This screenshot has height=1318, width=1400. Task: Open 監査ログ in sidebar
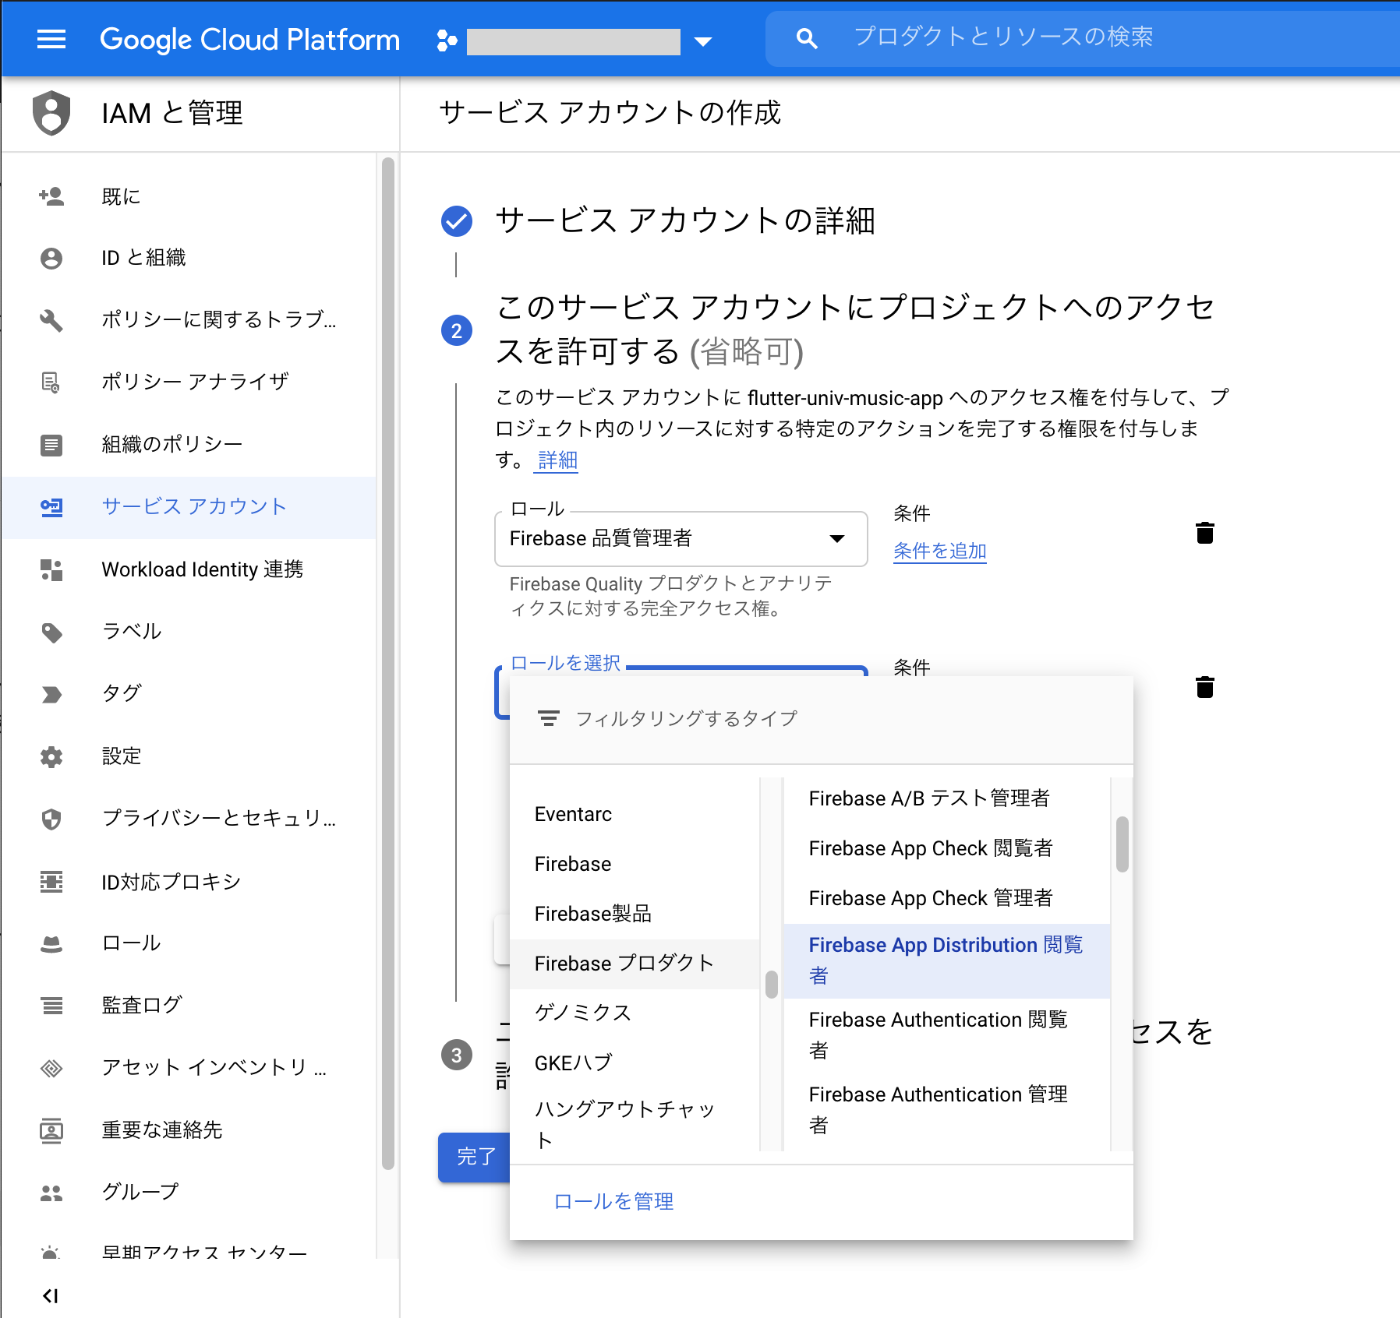pos(189,1005)
